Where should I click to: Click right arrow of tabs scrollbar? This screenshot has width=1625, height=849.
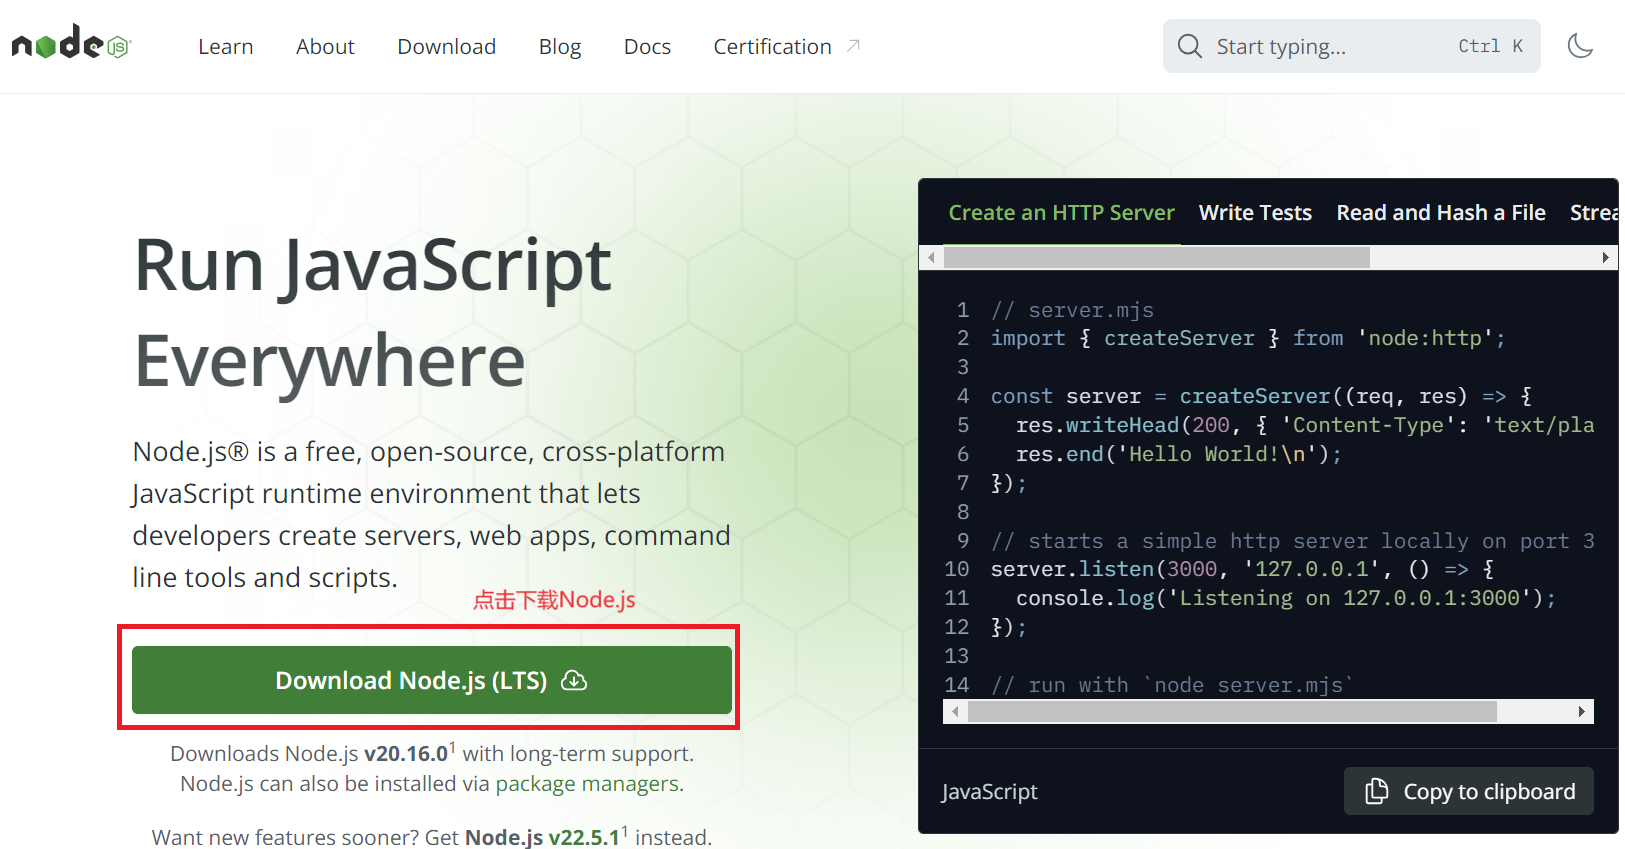pos(1606,258)
